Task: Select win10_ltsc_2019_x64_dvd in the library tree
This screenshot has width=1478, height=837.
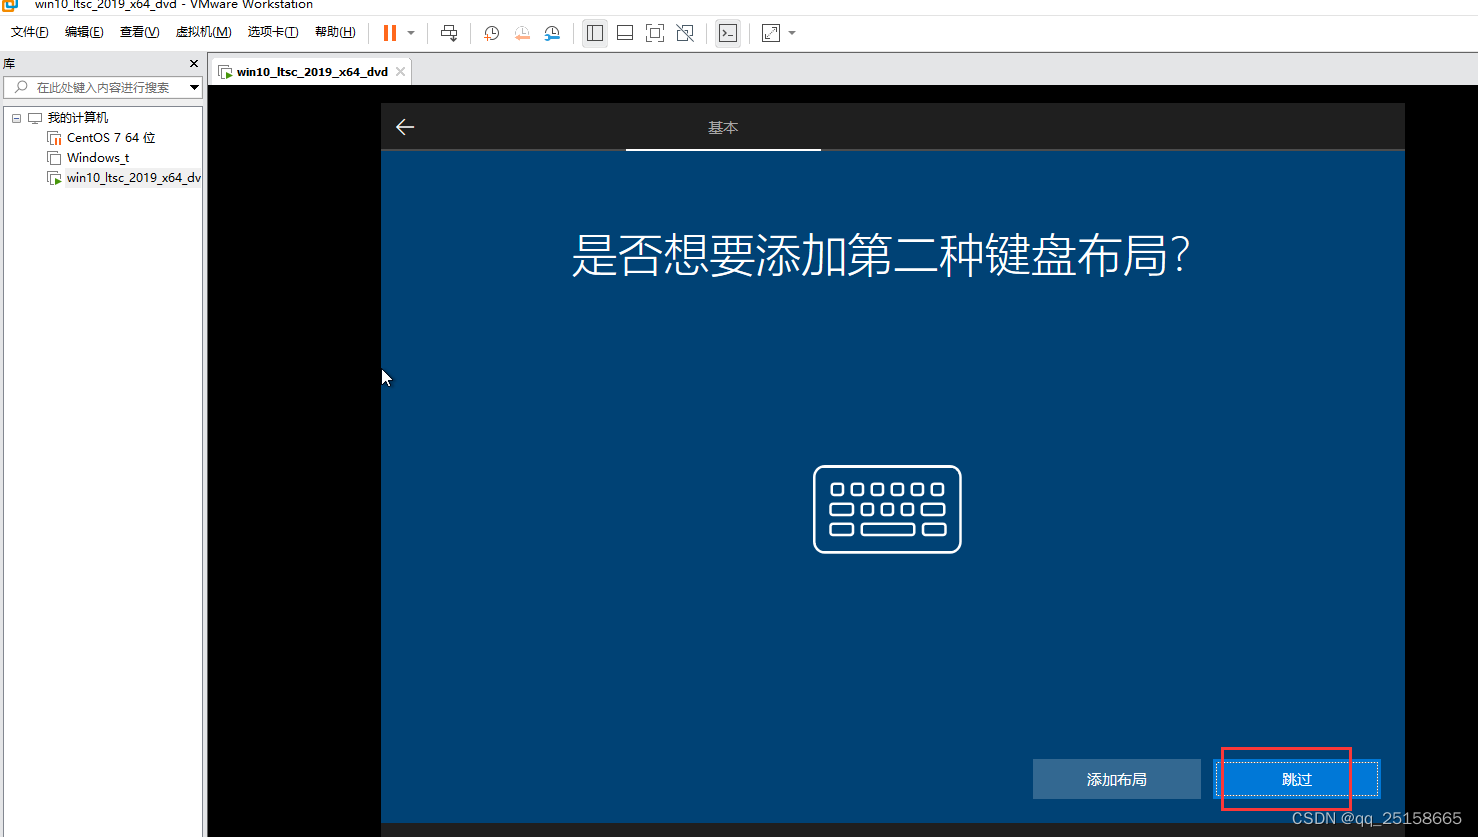Action: pos(133,178)
